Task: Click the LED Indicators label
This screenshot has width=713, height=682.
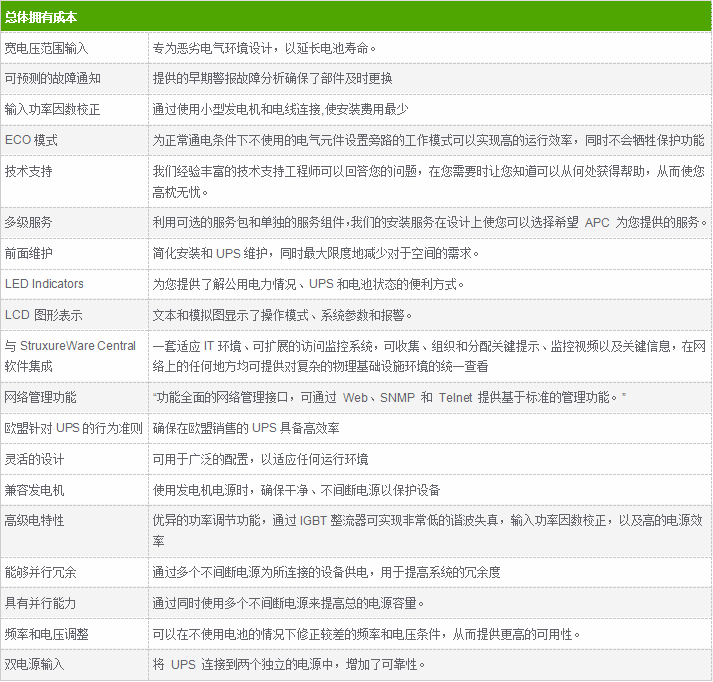Action: (x=45, y=284)
